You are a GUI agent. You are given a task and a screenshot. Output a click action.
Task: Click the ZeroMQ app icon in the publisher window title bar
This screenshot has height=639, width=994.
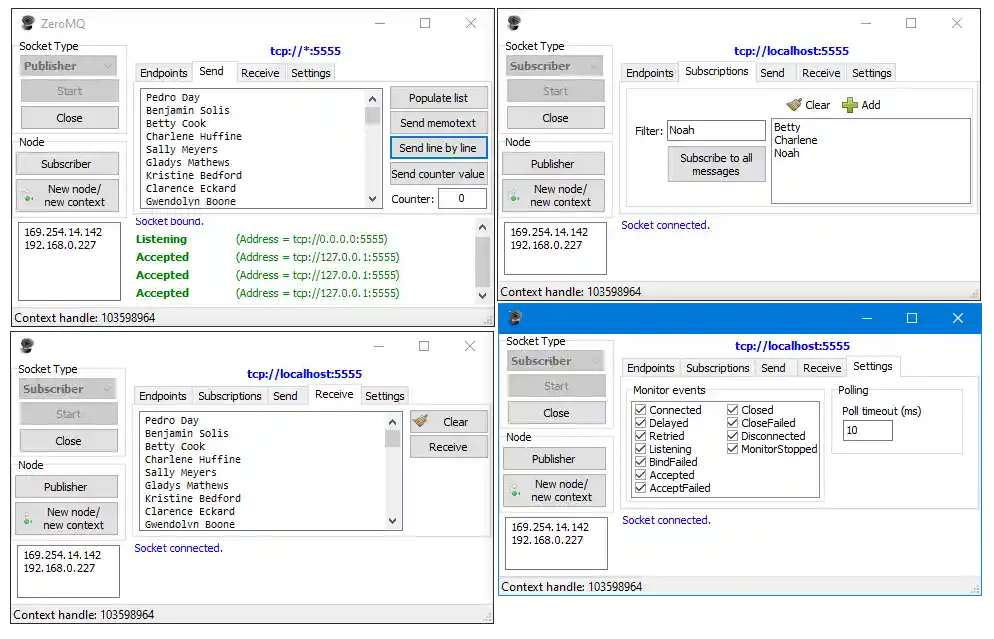click(x=27, y=23)
